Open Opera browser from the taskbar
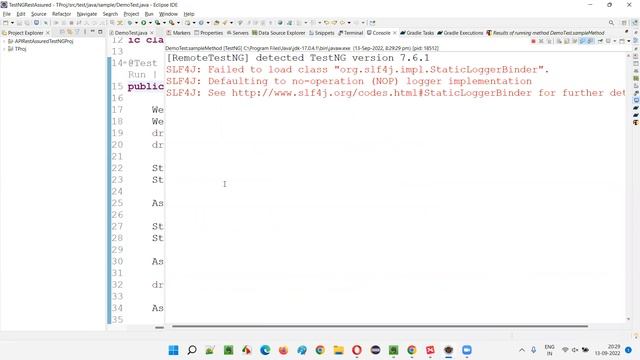Image resolution: width=640 pixels, height=360 pixels. (357, 350)
